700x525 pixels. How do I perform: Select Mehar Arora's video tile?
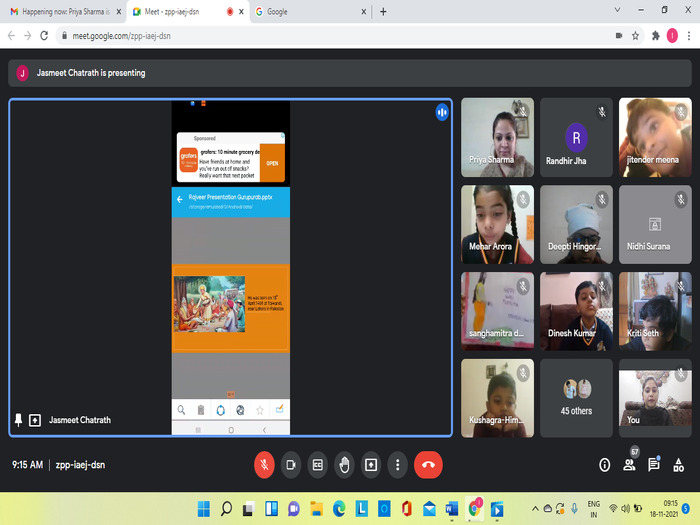pos(497,224)
